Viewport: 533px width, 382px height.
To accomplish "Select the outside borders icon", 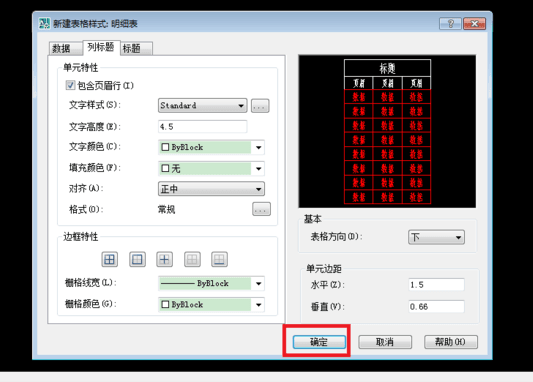I will (137, 260).
